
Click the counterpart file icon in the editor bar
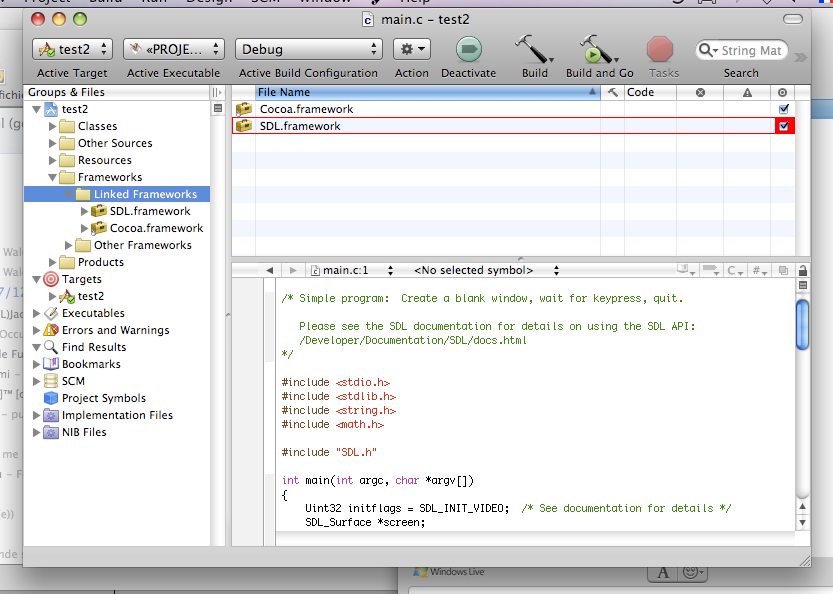(x=783, y=270)
